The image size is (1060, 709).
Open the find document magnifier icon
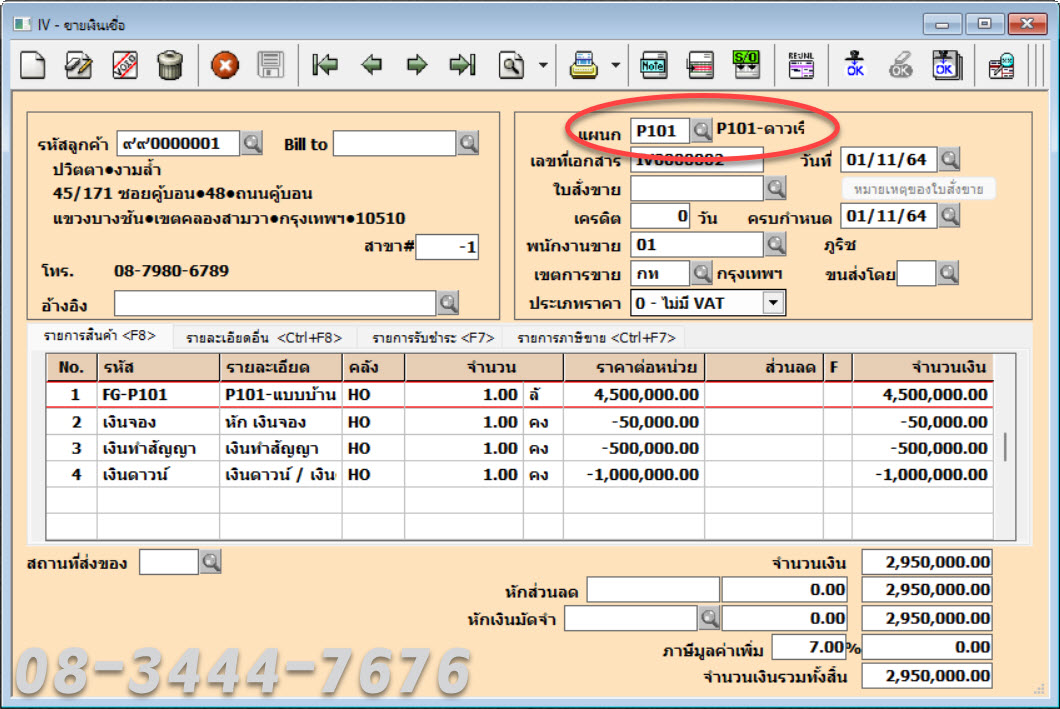[512, 66]
